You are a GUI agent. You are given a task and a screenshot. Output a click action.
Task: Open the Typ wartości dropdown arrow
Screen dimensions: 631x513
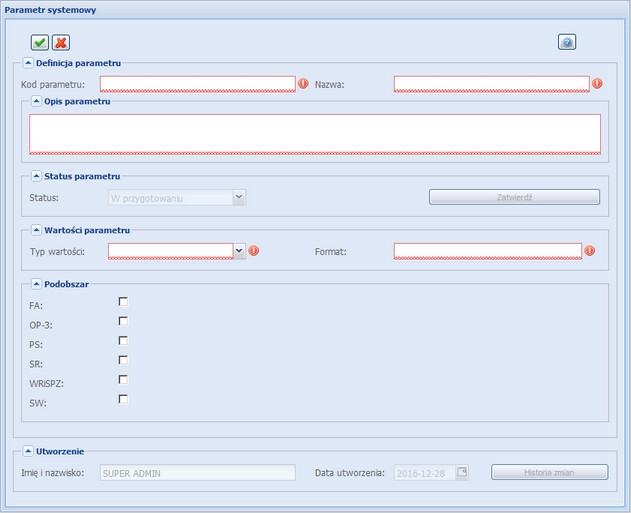pyautogui.click(x=239, y=251)
